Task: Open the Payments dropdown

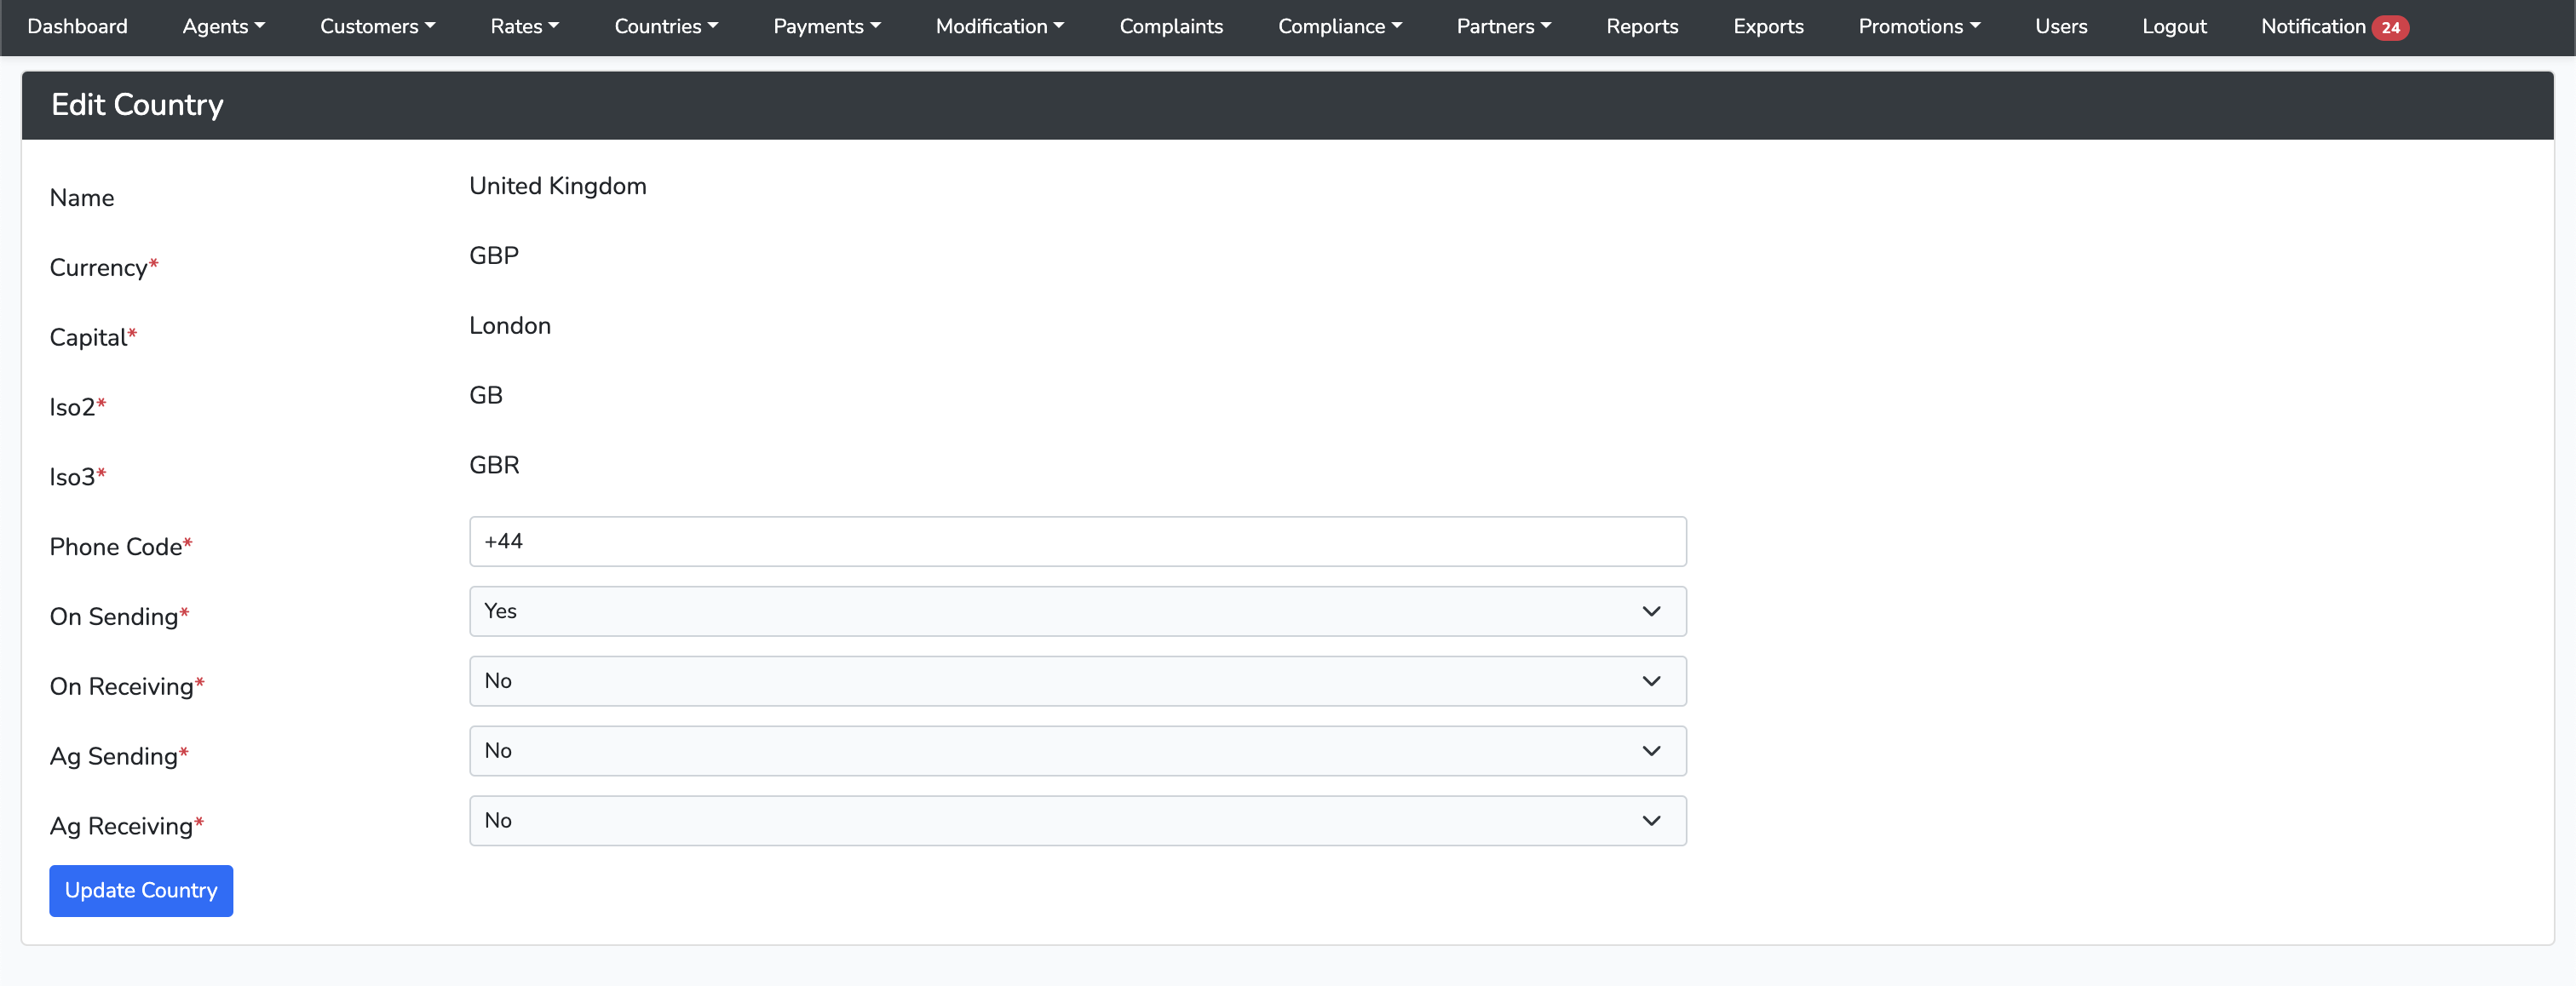Action: [x=826, y=27]
